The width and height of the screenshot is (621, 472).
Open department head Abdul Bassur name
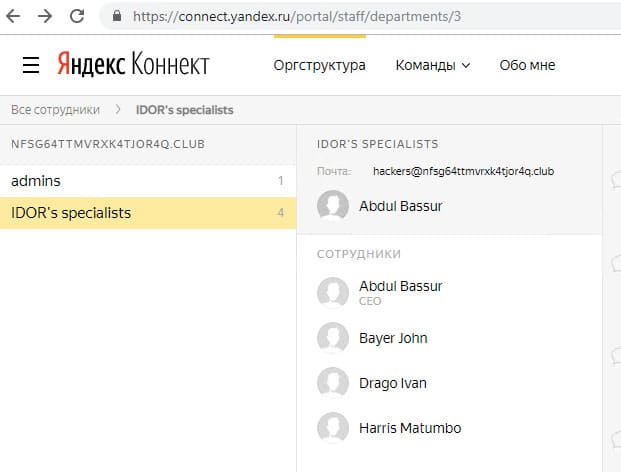(x=401, y=206)
